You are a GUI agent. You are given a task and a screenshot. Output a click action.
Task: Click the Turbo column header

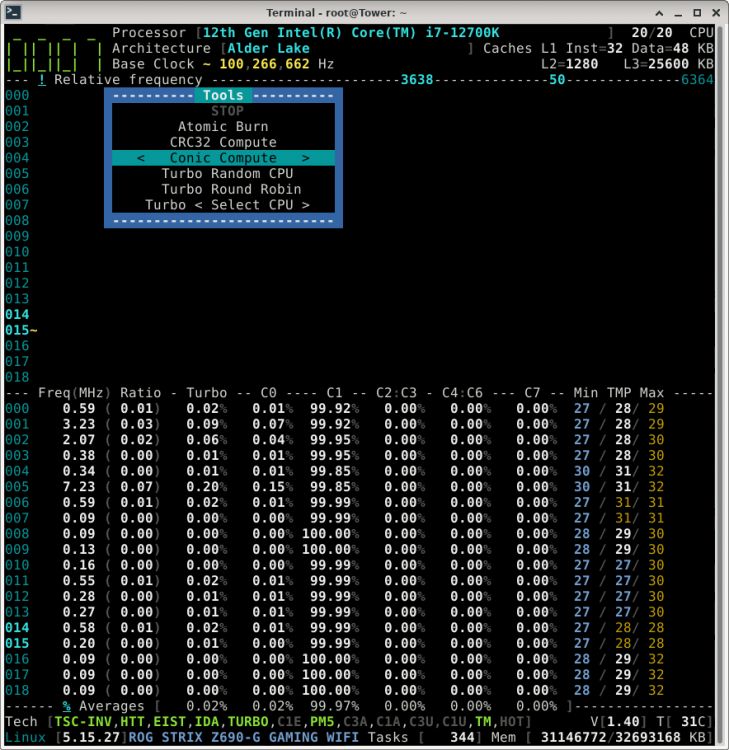pos(207,393)
